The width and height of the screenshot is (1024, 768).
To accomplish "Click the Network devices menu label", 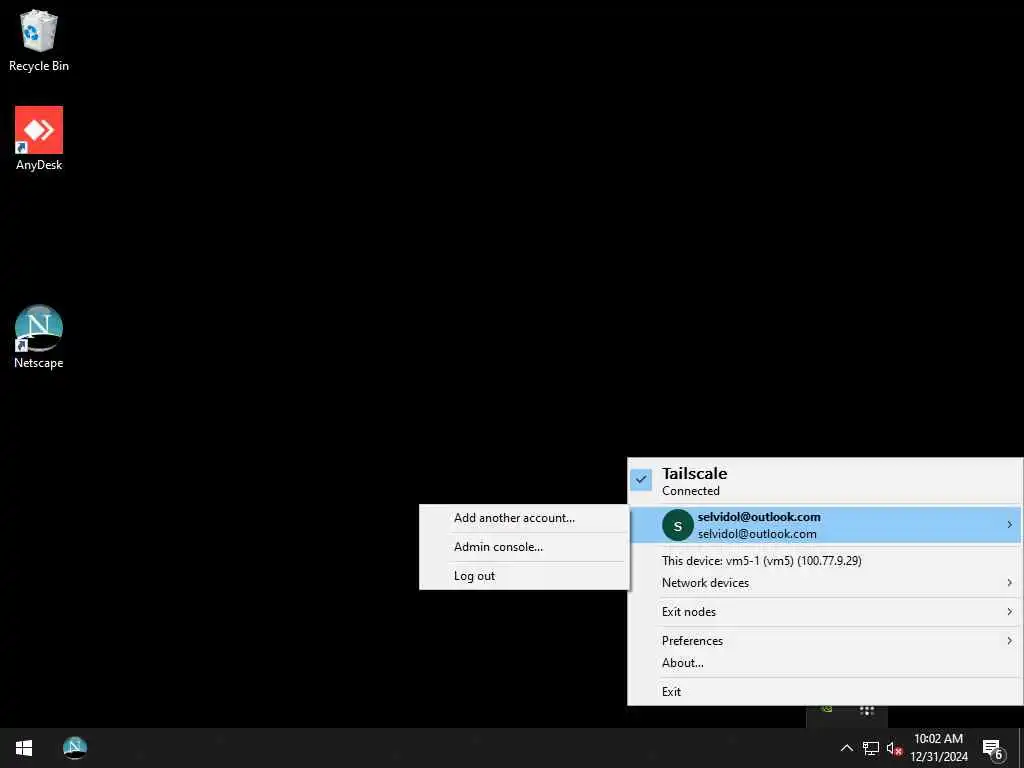I will (x=705, y=583).
